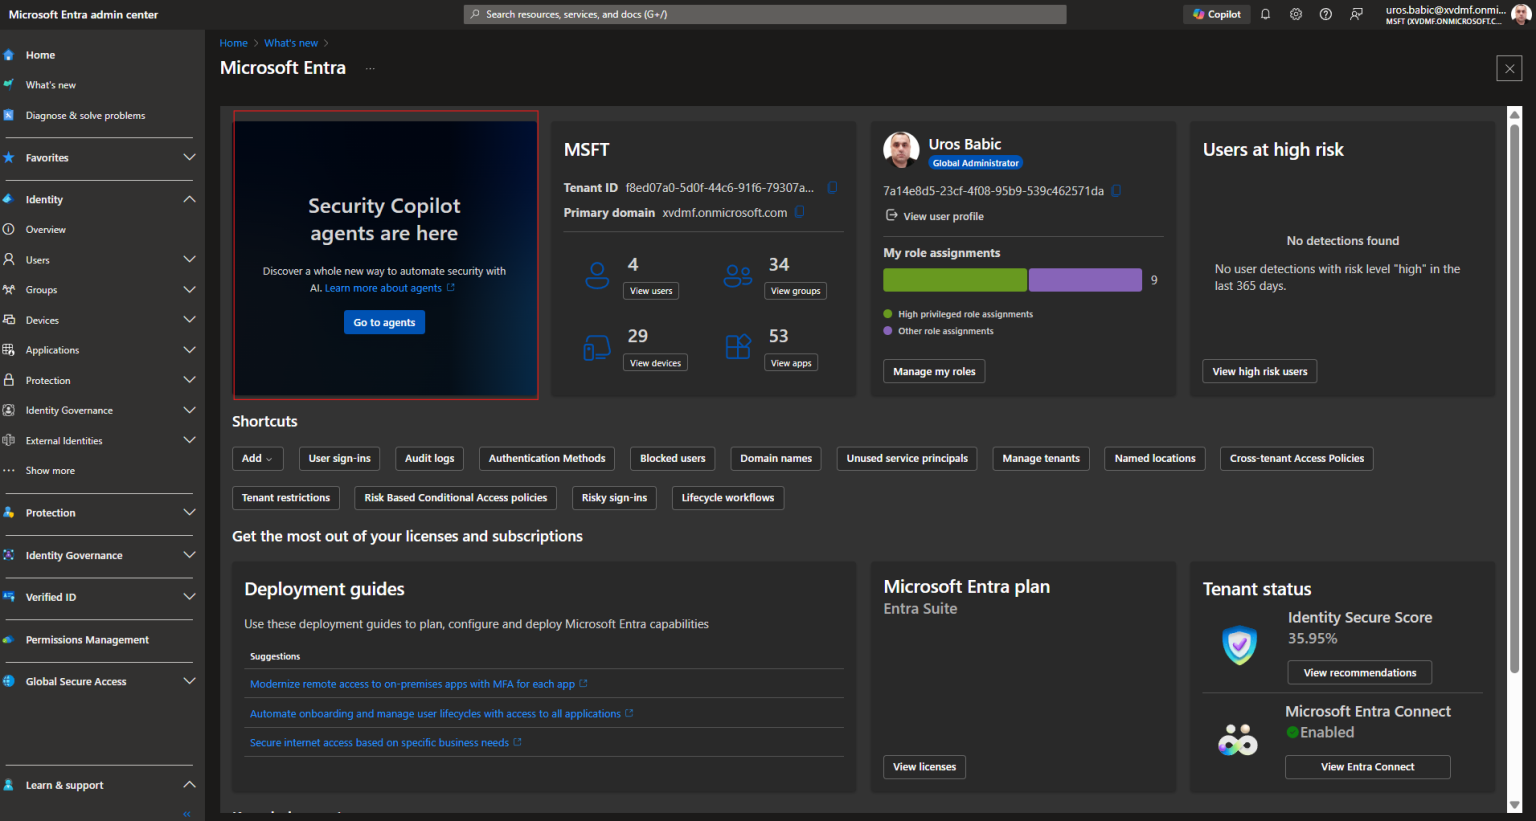Click the green role assignments progress bar

point(954,280)
